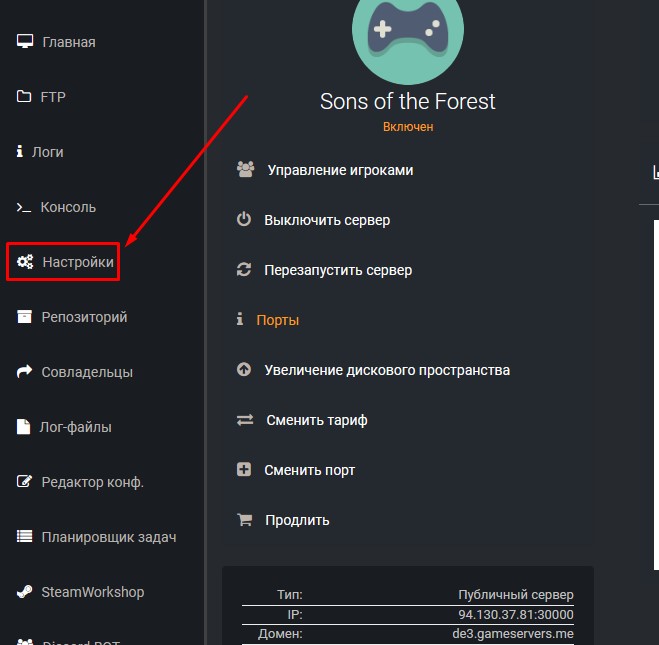The image size is (659, 645).
Task: Click the terminal prompt icon for Консоль
Action: (x=24, y=207)
